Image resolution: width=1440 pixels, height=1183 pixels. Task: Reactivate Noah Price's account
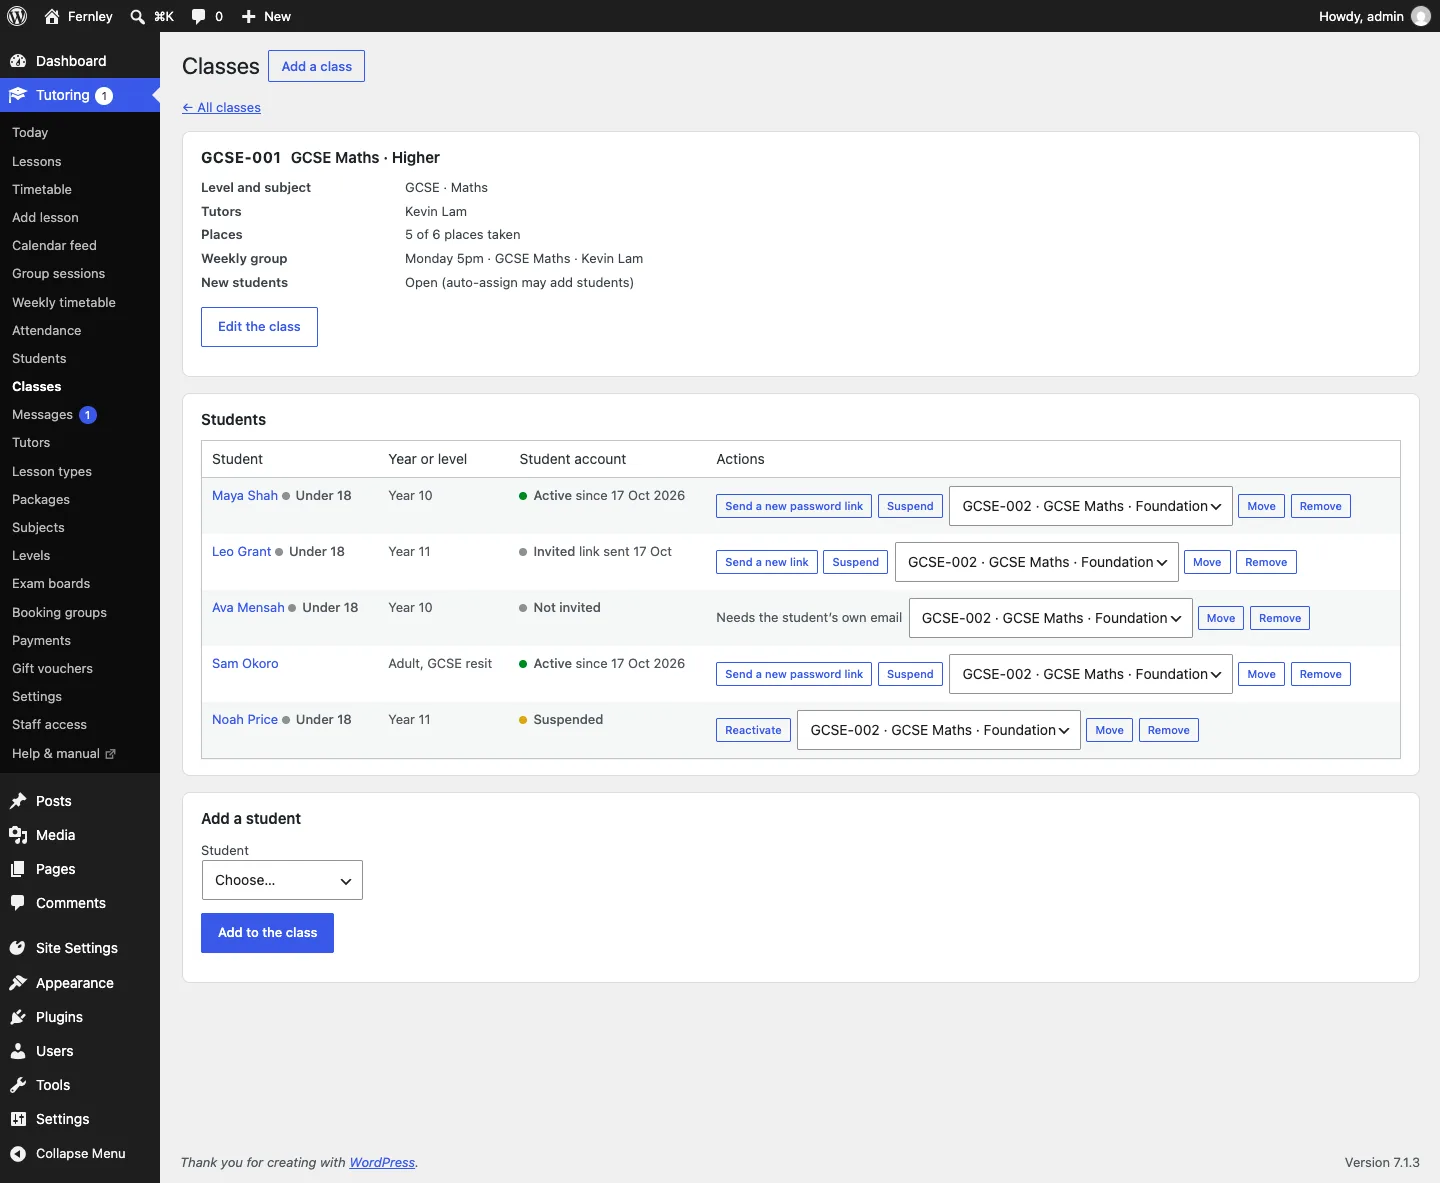click(753, 730)
